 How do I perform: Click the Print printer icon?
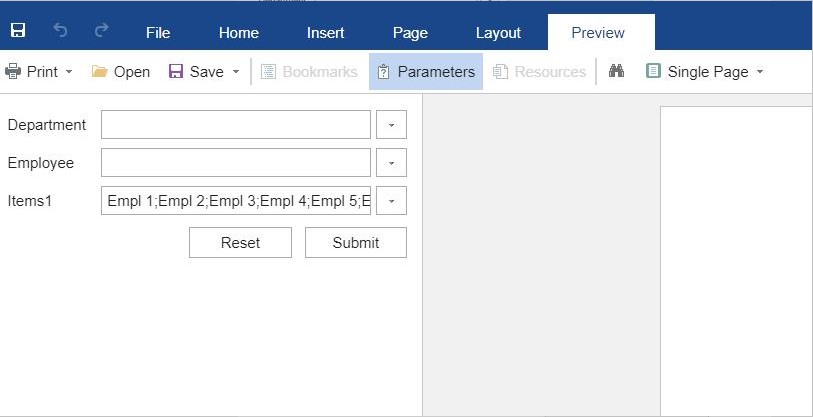click(x=12, y=71)
